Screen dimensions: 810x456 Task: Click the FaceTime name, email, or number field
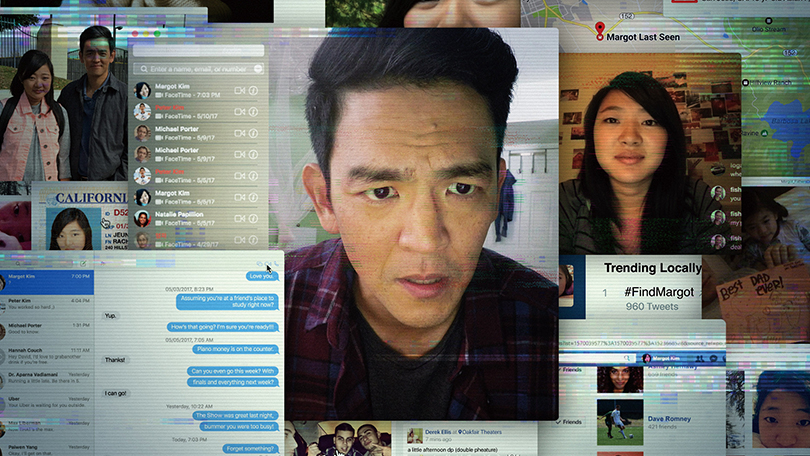(x=198, y=69)
